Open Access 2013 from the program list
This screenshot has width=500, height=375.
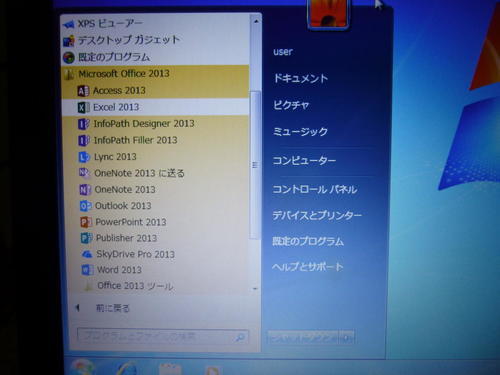[x=155, y=90]
